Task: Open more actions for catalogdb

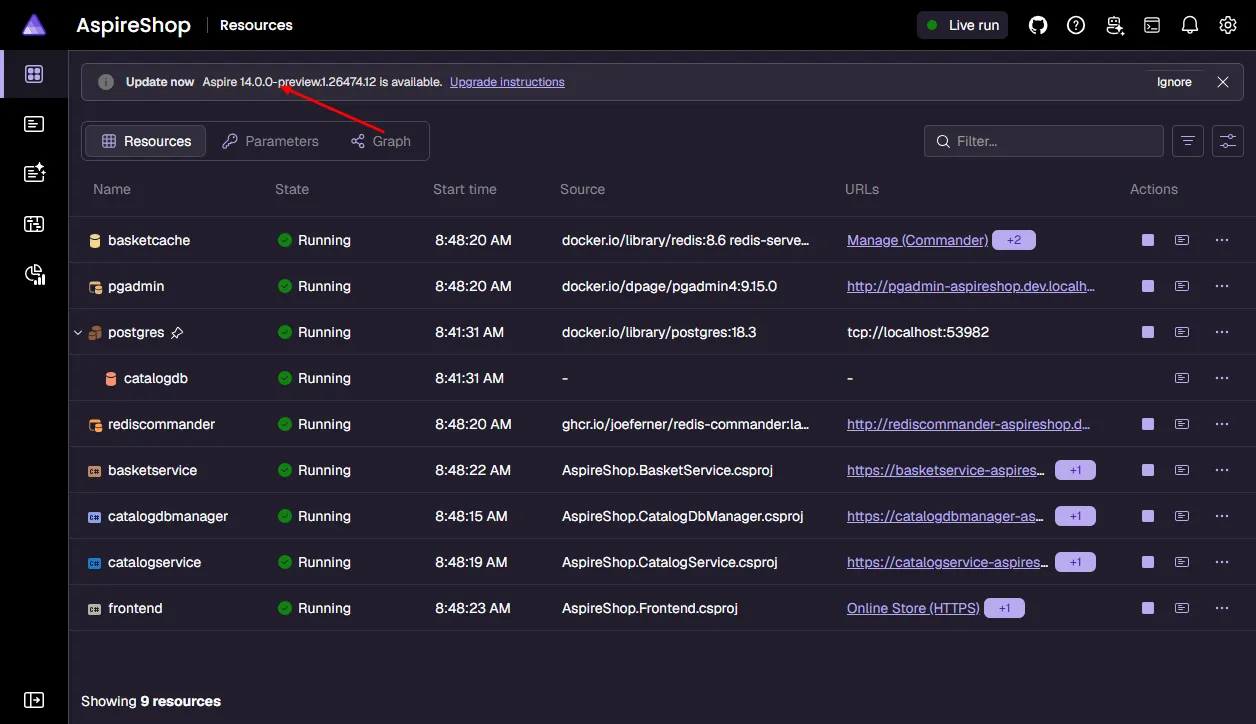Action: click(x=1221, y=378)
